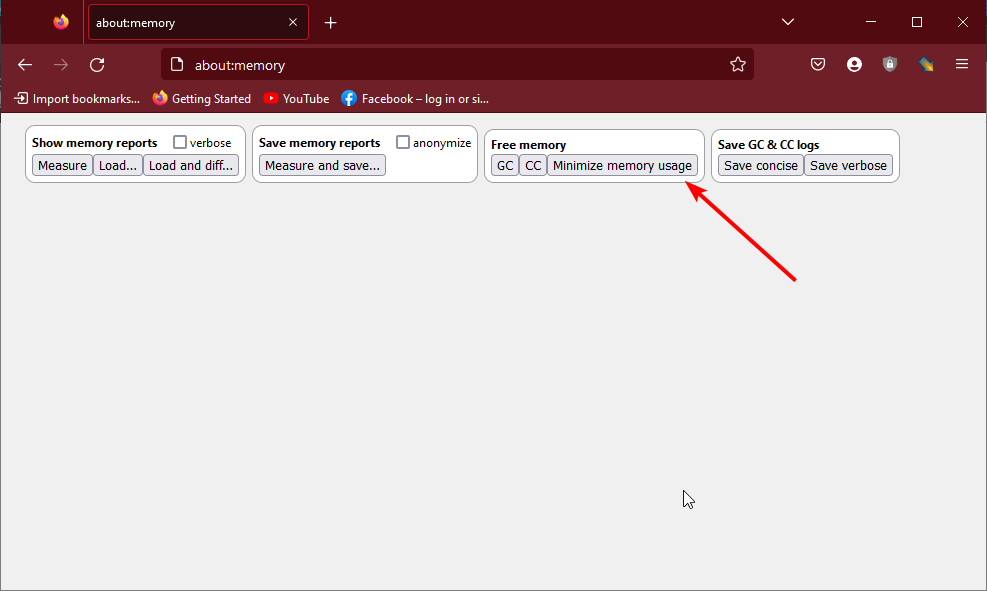
Task: Click the Save concise button
Action: (x=761, y=166)
